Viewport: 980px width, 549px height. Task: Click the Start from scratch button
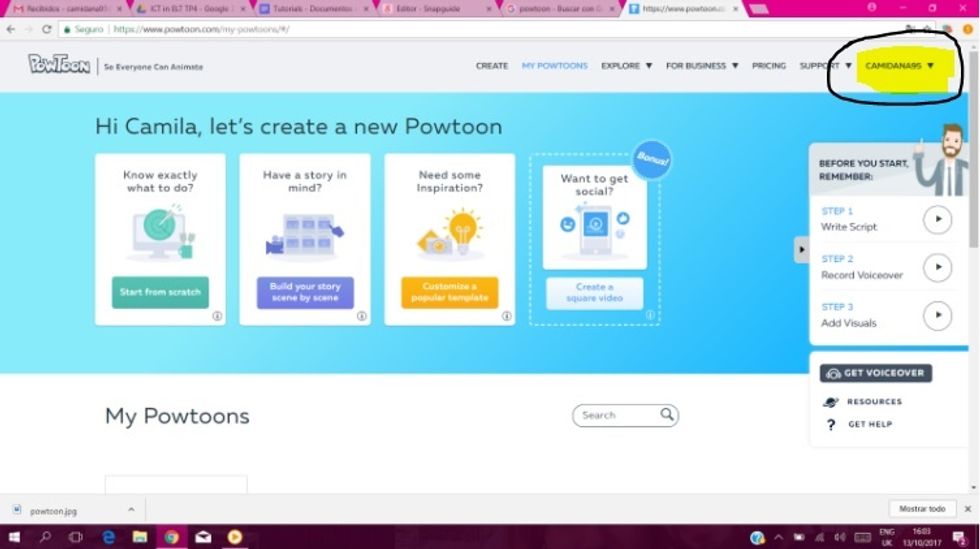pyautogui.click(x=160, y=292)
